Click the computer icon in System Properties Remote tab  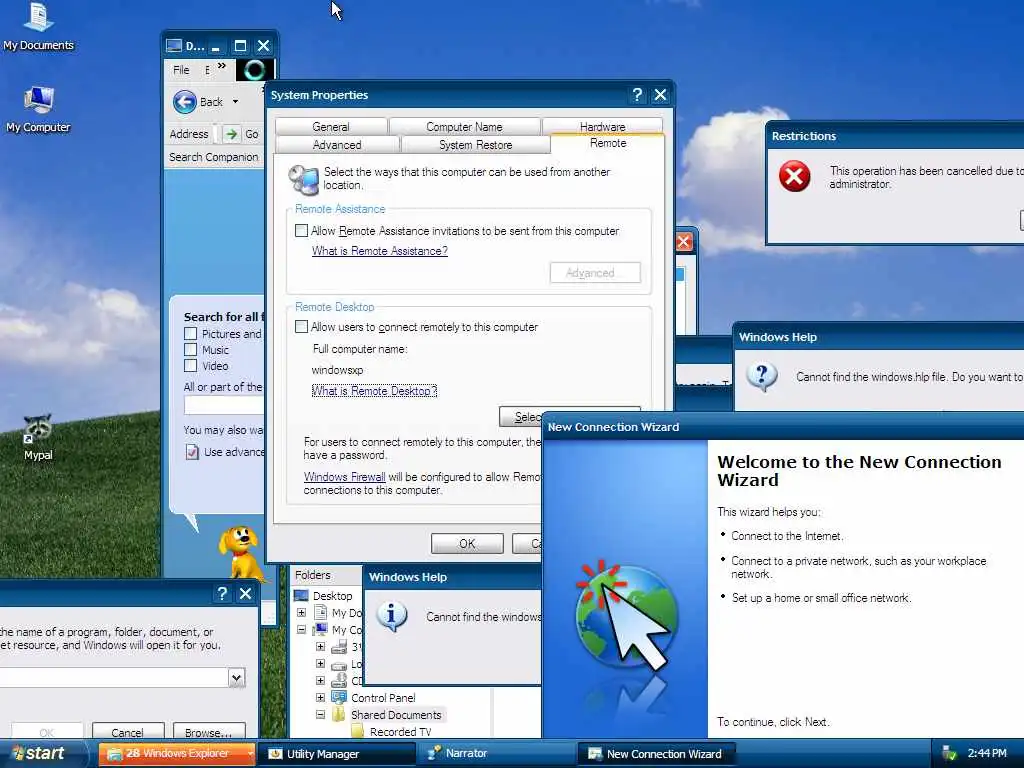click(303, 179)
